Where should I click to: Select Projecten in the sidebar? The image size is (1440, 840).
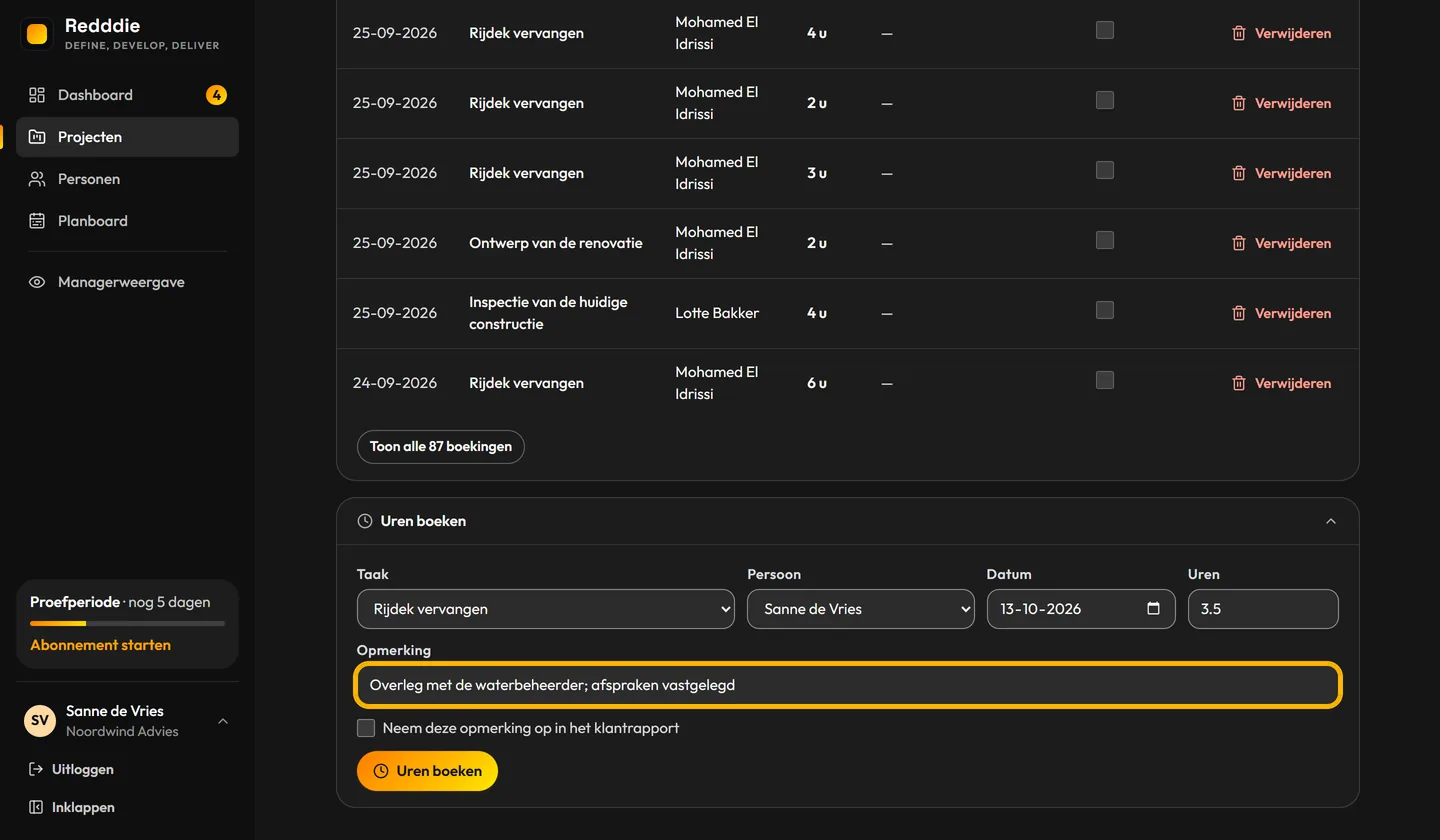[127, 137]
